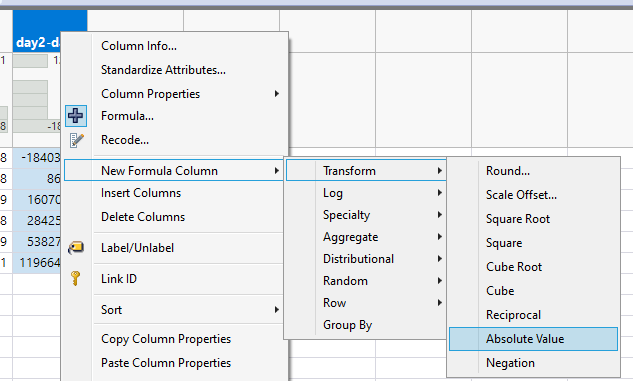Screen dimensions: 633x381
Task: Expand the Aggregate submenu arrow
Action: [x=439, y=237]
